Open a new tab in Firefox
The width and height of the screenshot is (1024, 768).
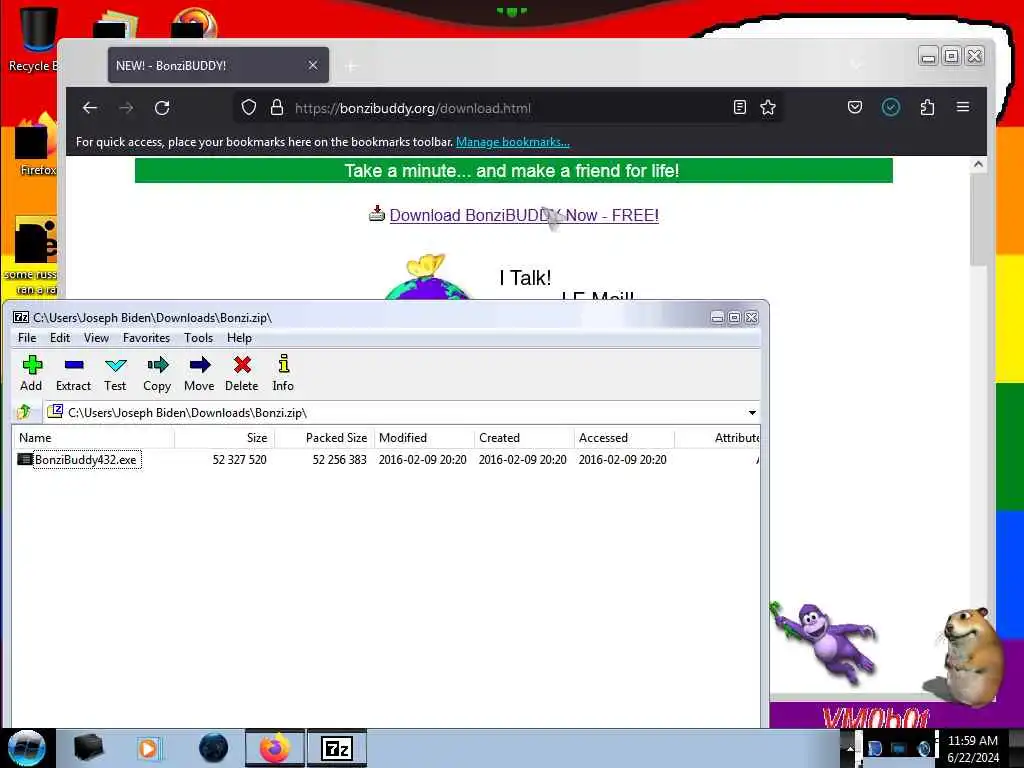click(x=351, y=66)
